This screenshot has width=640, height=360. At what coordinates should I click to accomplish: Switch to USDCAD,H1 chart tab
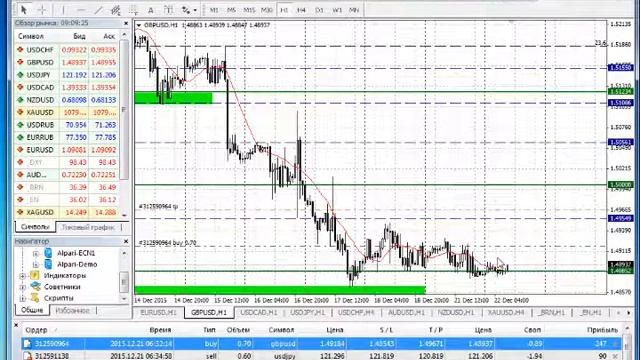click(259, 313)
